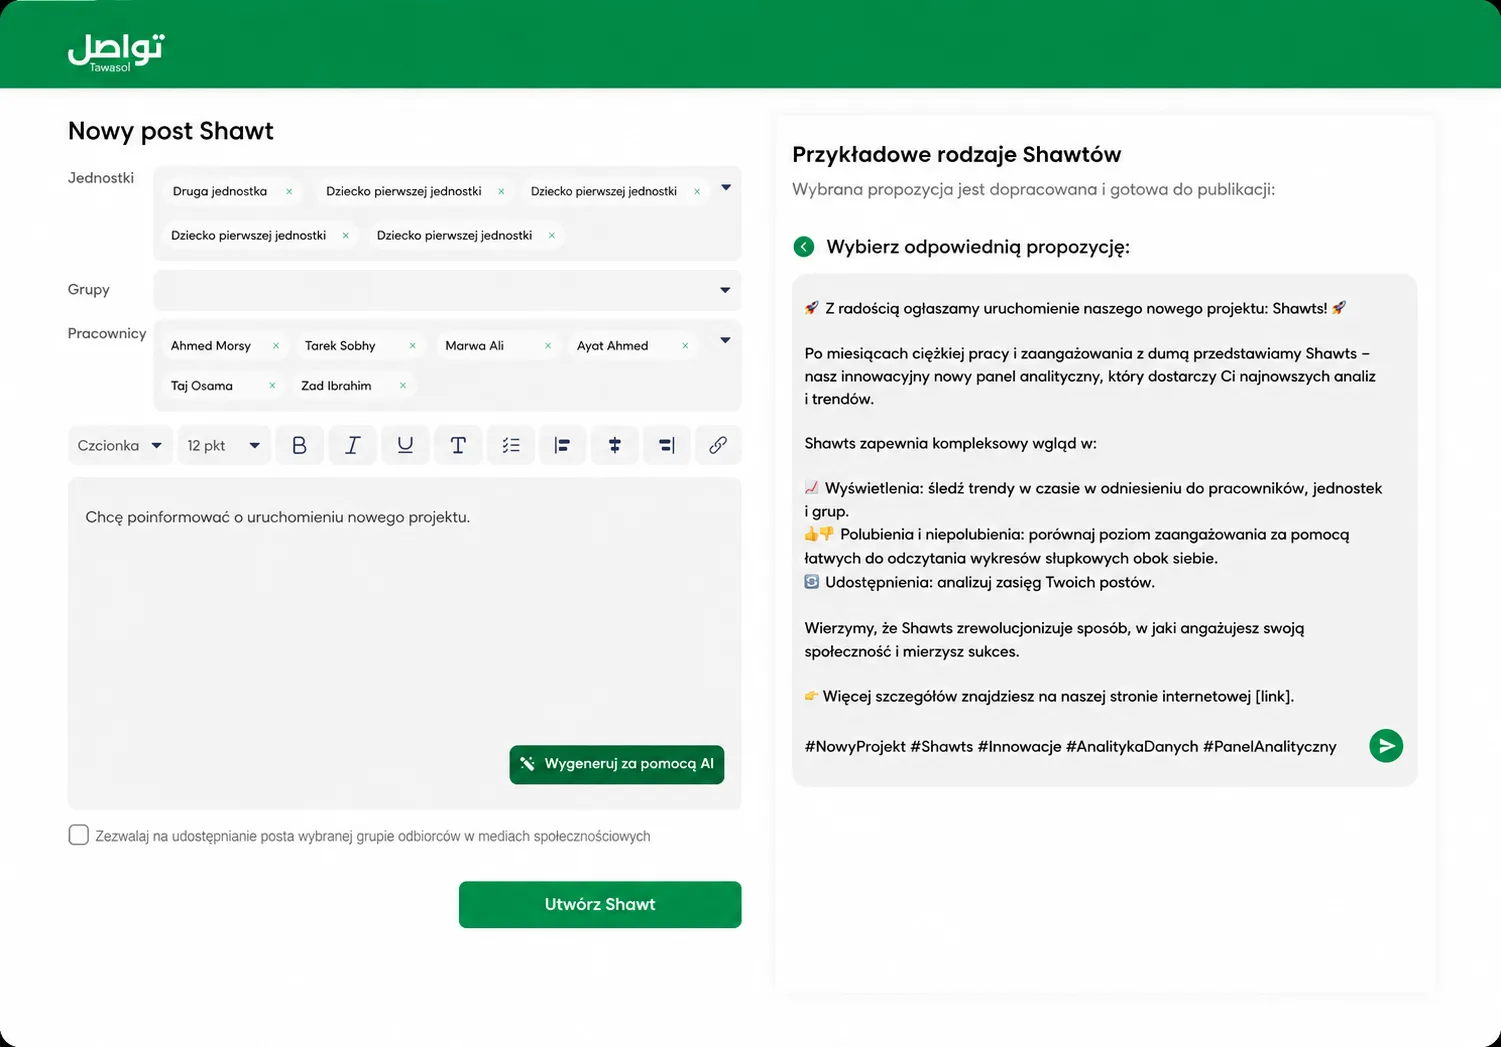Click the 'Taj Osama' chip name

(x=202, y=386)
